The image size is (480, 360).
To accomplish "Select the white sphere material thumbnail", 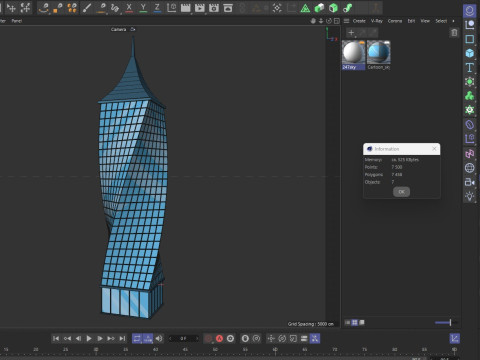I will pyautogui.click(x=354, y=52).
